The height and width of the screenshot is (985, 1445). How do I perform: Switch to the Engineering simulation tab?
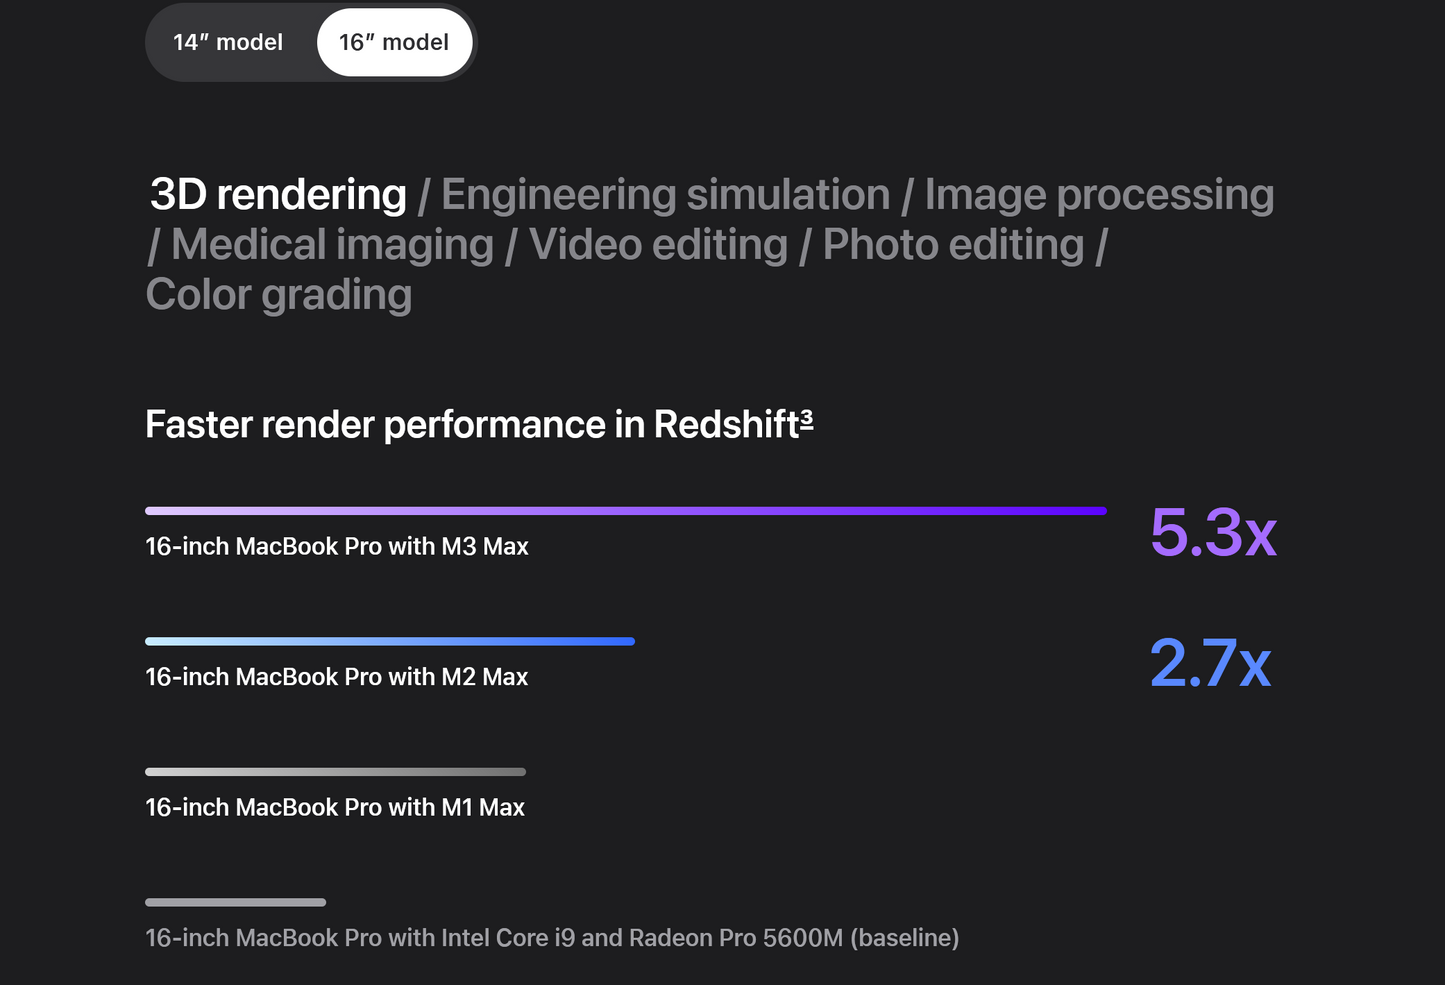[665, 195]
